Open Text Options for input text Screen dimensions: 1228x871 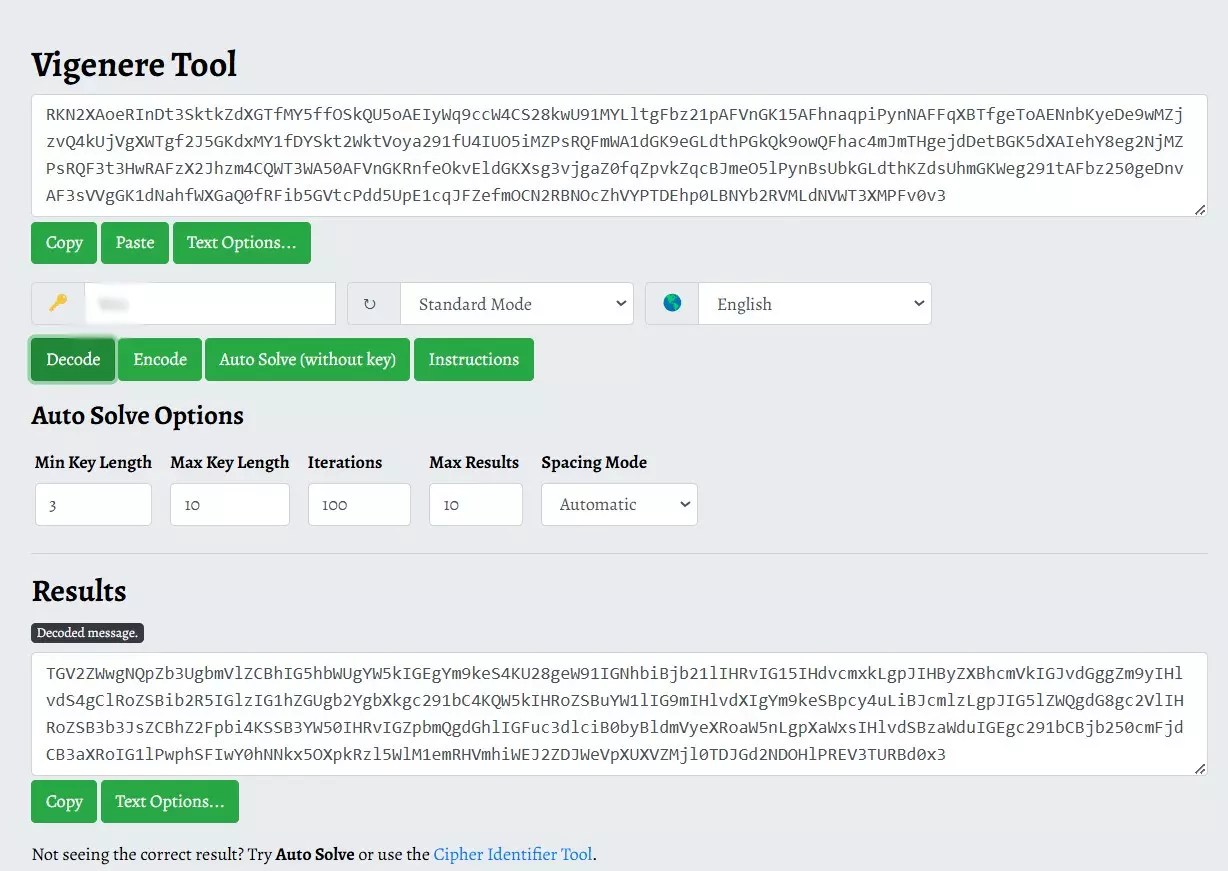(x=241, y=243)
